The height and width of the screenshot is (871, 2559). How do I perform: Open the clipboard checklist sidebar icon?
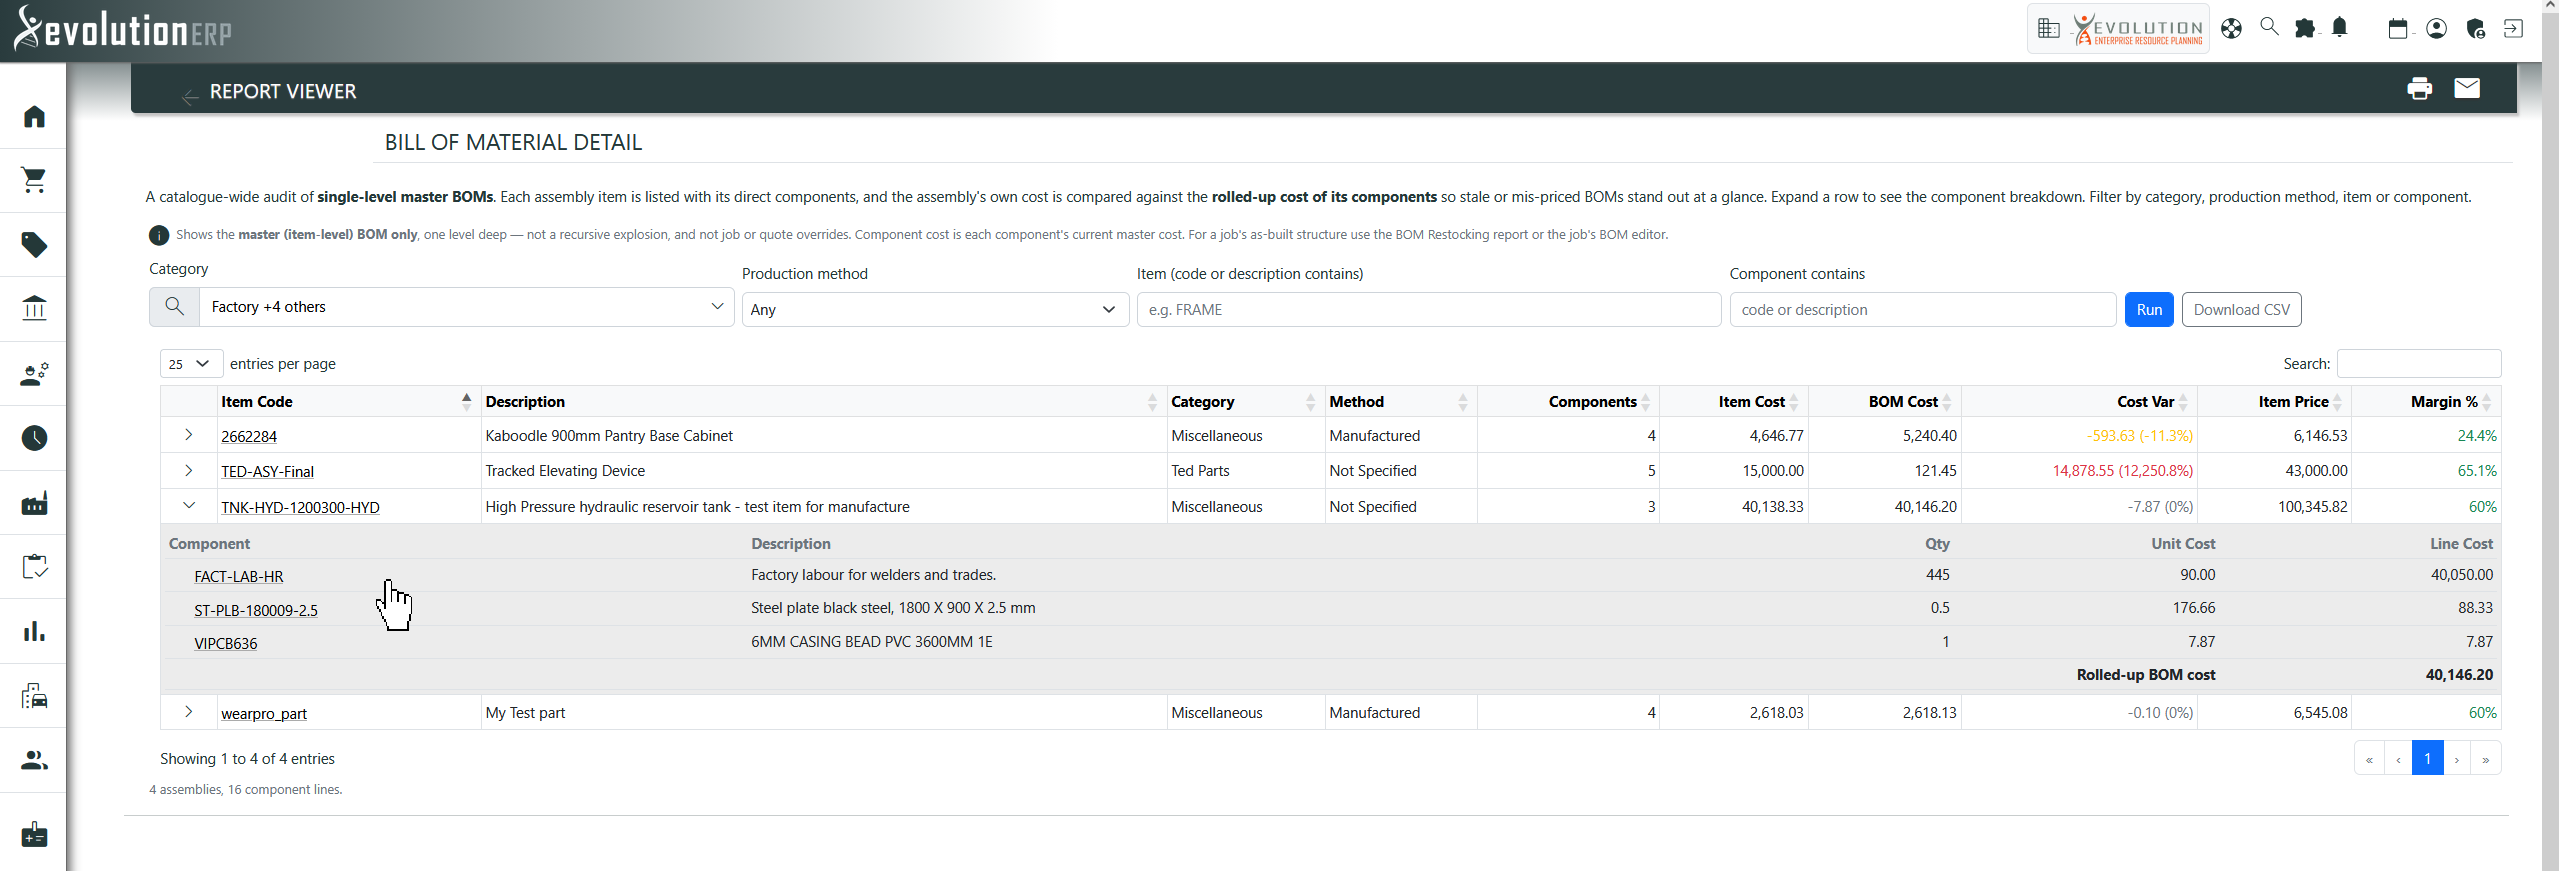point(34,567)
